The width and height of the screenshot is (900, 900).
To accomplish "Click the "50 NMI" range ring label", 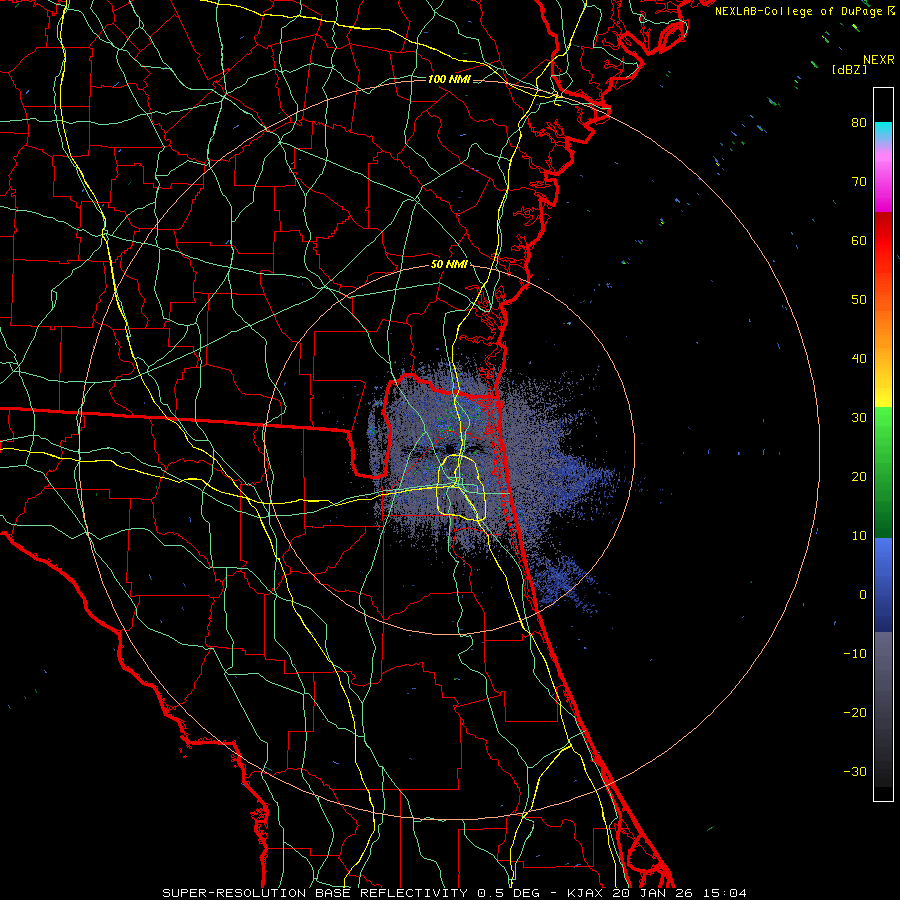I will 449,265.
